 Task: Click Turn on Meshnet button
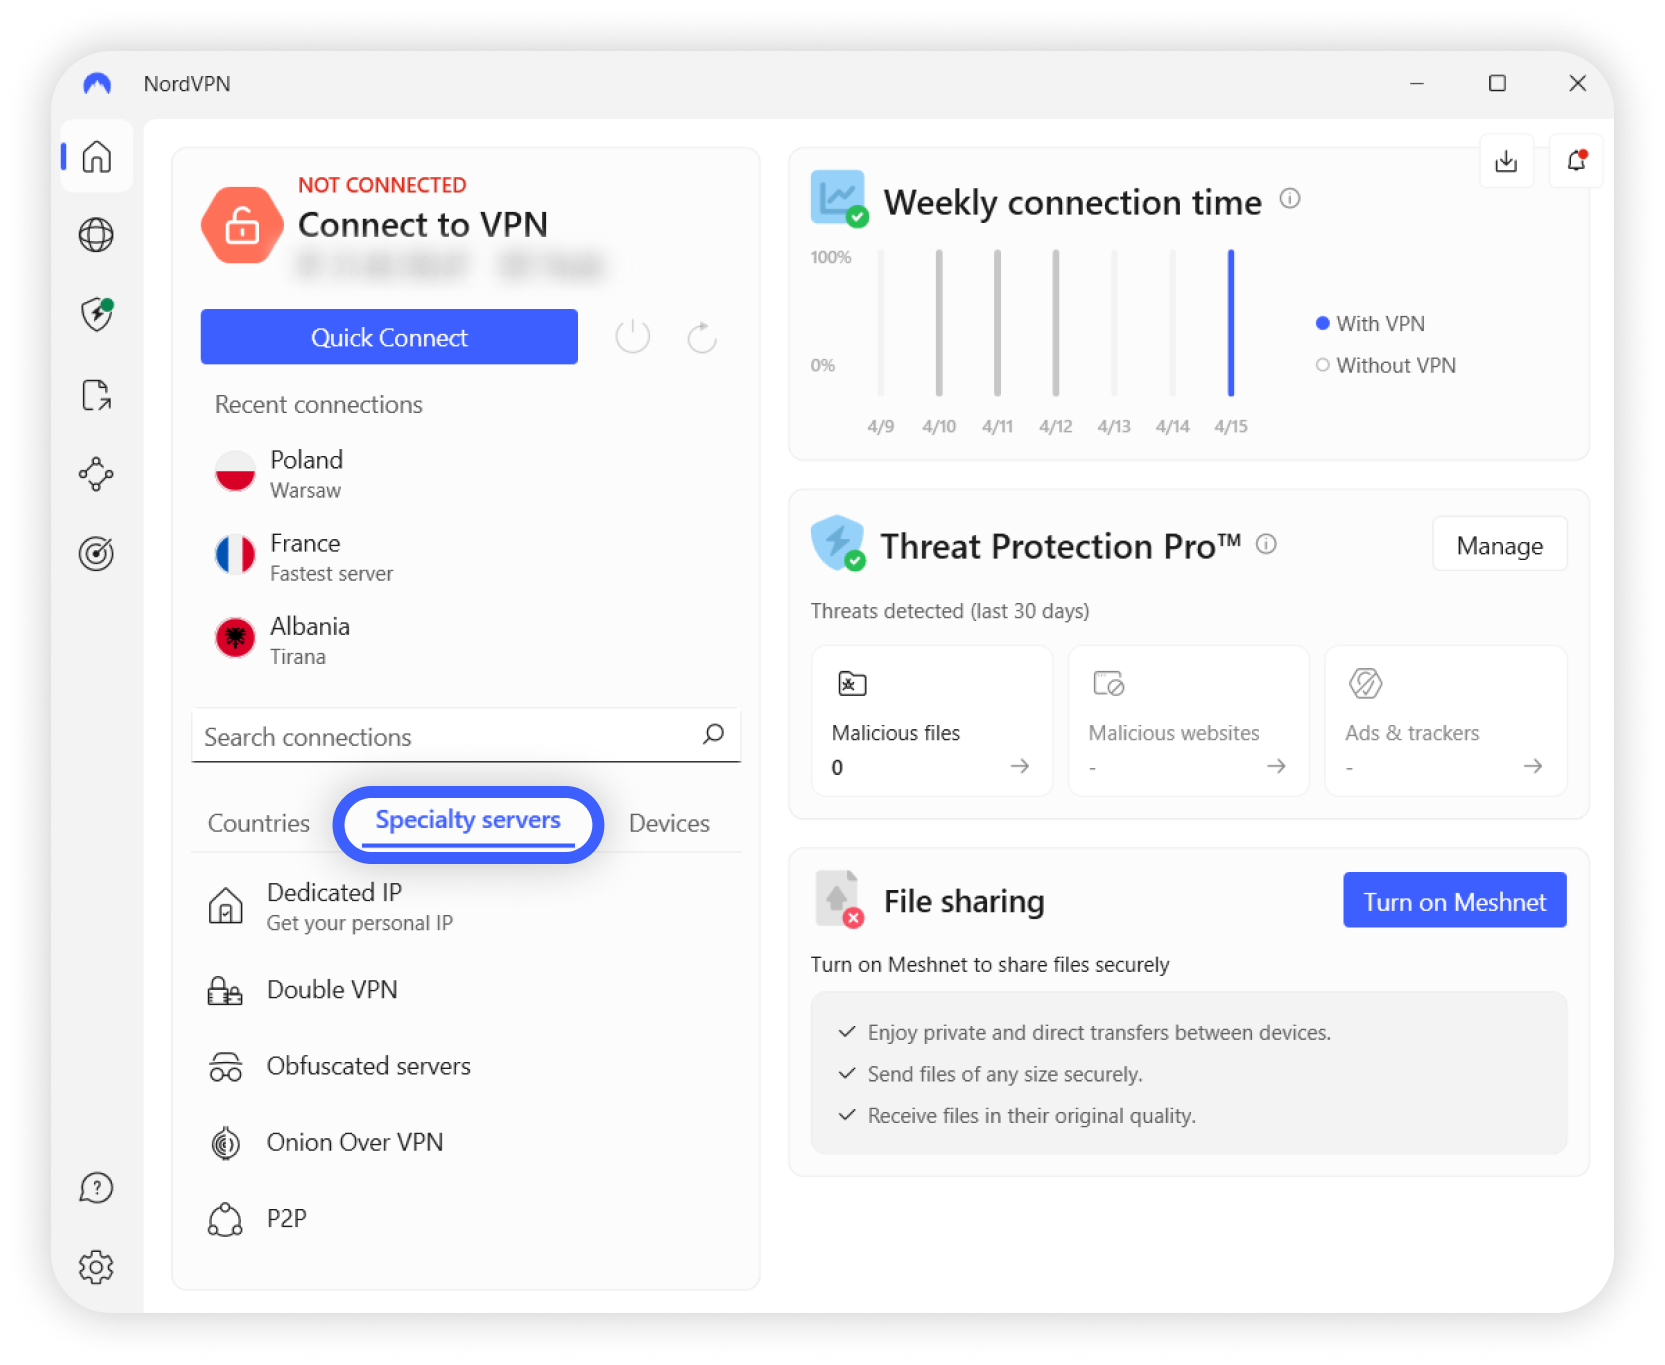click(x=1454, y=901)
